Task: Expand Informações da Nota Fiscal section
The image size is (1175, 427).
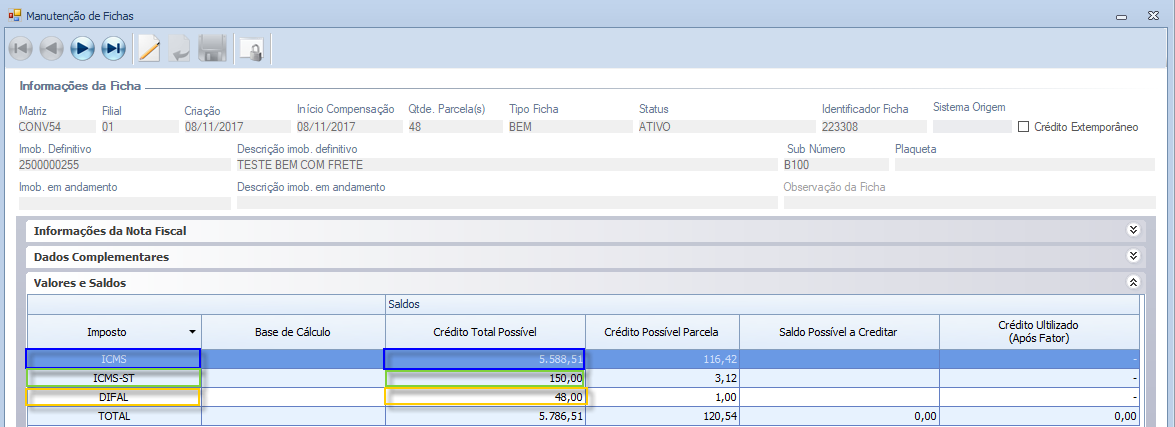Action: pos(1133,230)
